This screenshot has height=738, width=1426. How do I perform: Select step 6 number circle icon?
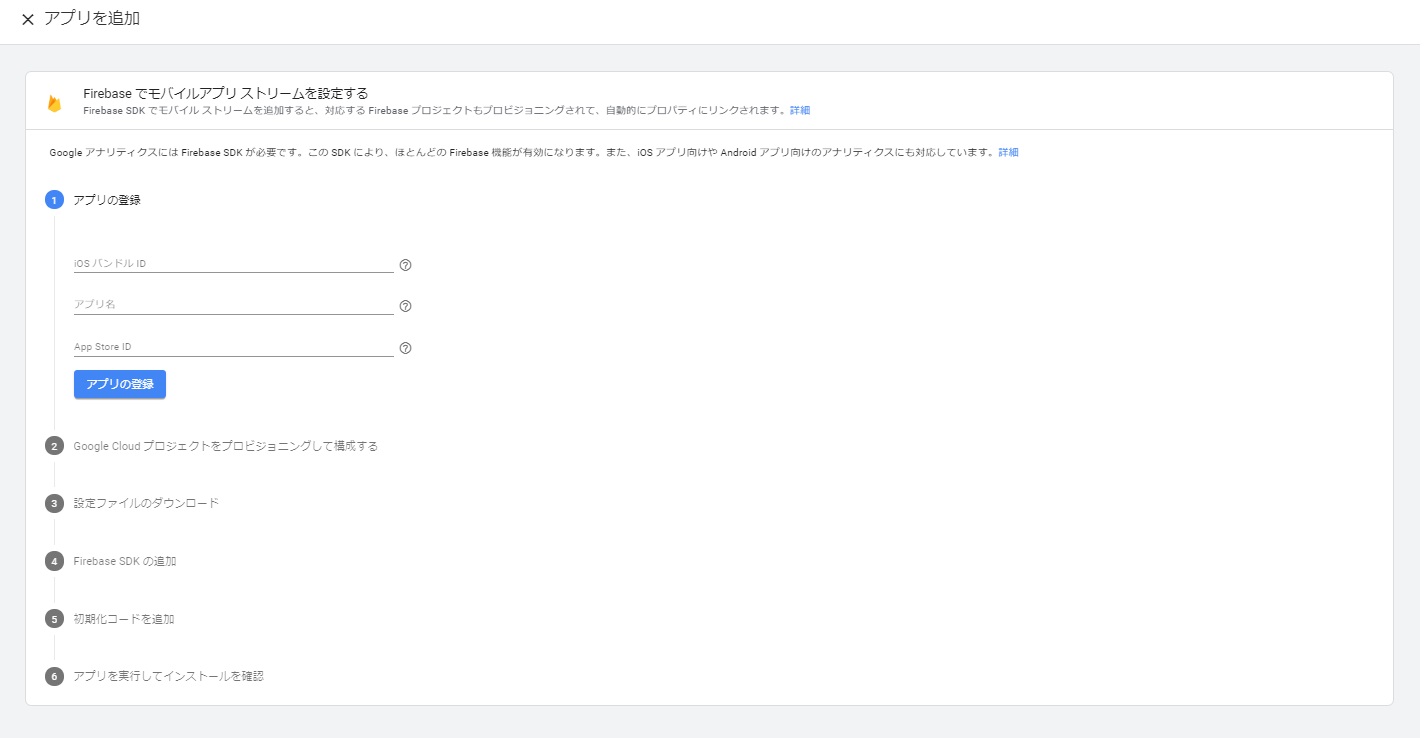(x=54, y=676)
